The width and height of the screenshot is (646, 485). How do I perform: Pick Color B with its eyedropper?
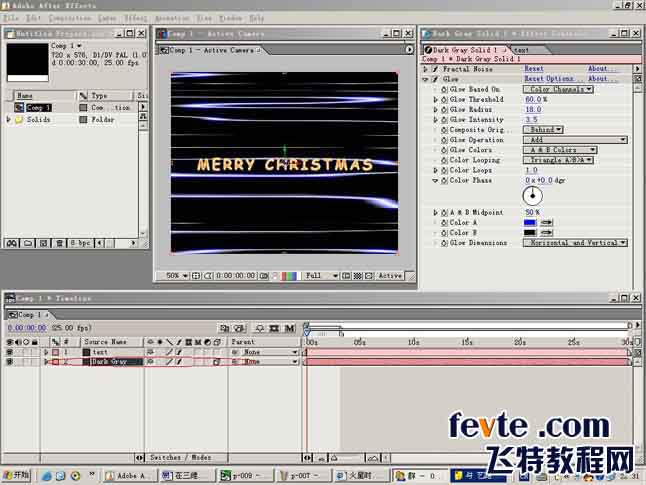[x=546, y=233]
